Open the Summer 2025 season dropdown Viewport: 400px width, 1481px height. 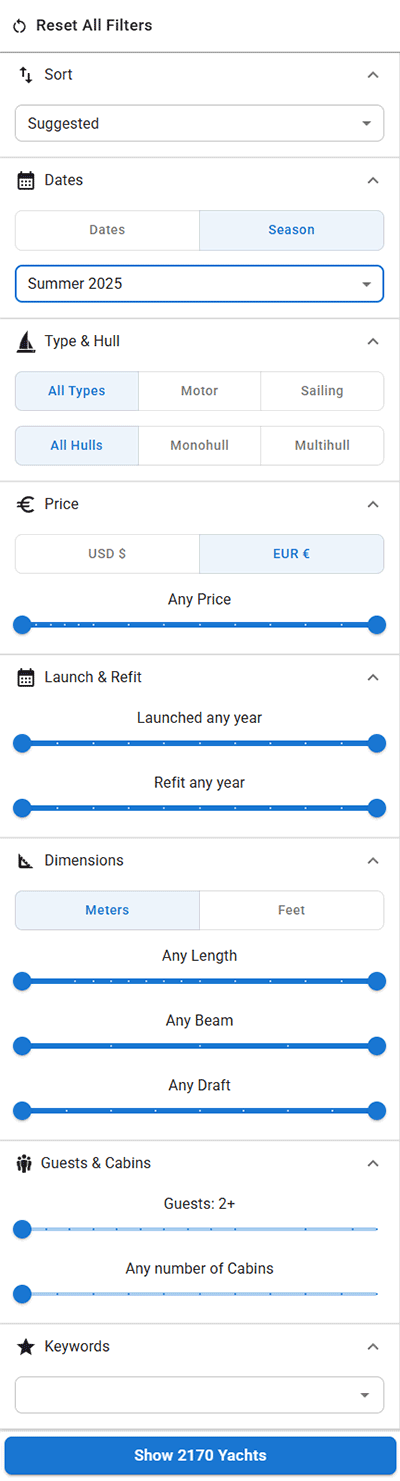pyautogui.click(x=199, y=283)
